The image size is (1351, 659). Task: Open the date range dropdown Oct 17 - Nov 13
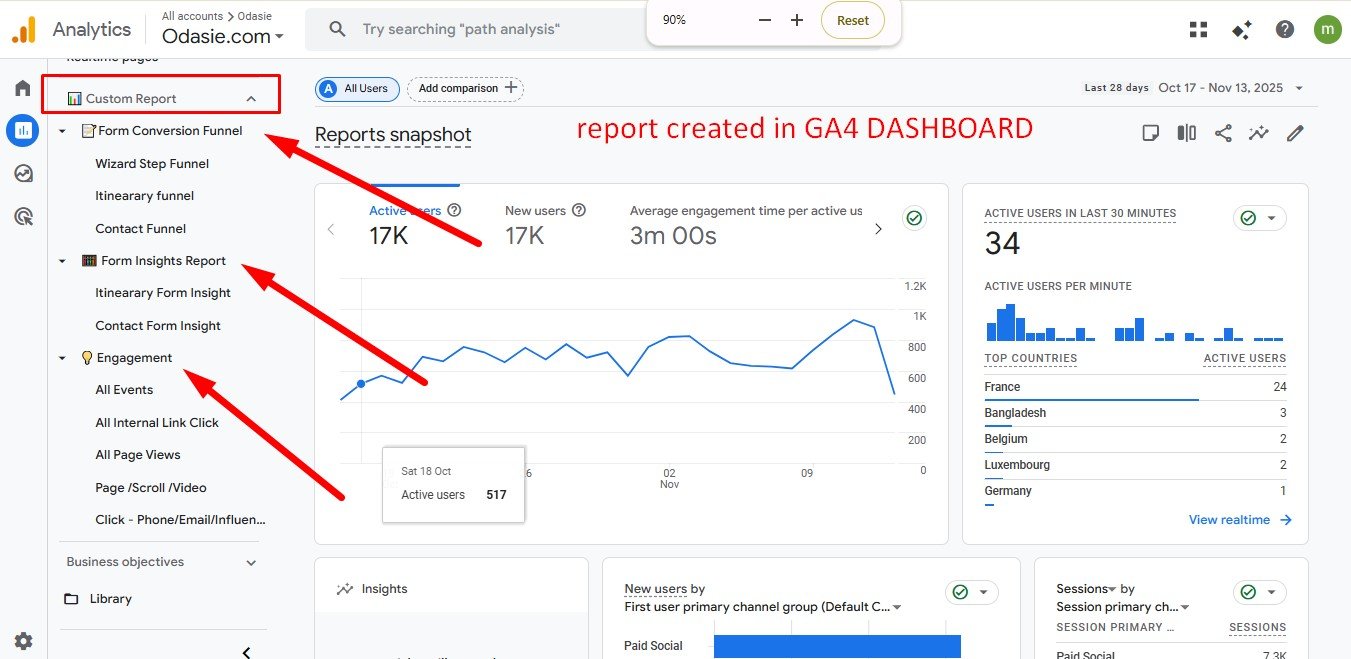pos(1231,88)
